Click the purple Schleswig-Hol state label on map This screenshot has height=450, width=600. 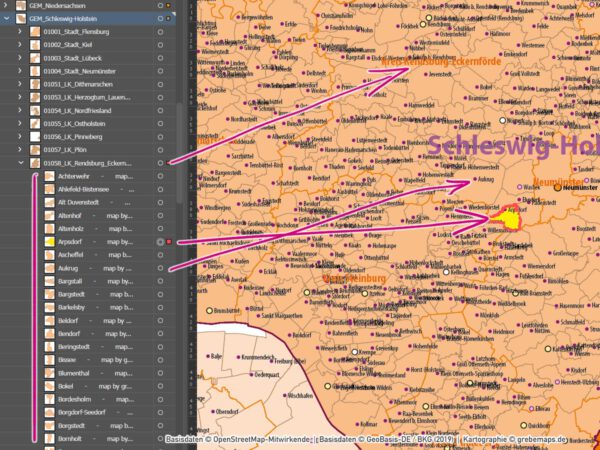pos(514,147)
